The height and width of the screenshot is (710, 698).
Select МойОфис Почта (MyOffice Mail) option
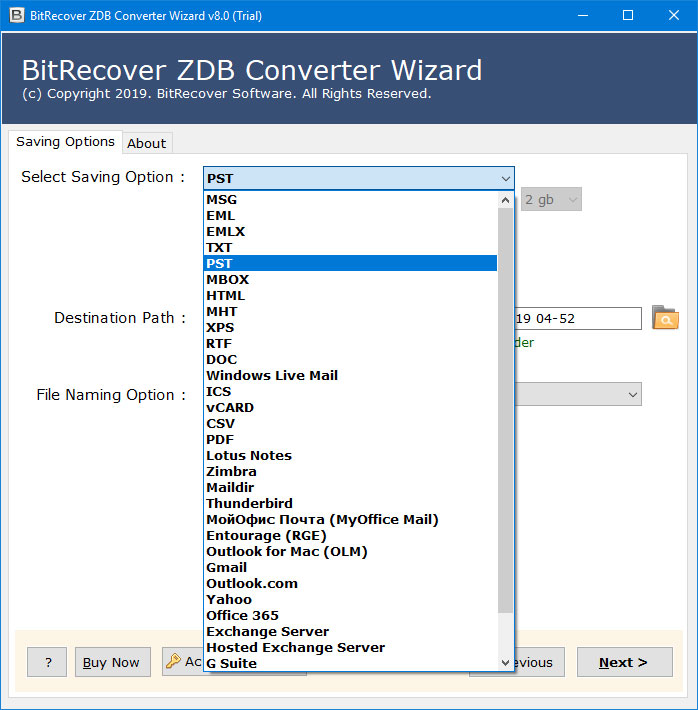[351, 519]
